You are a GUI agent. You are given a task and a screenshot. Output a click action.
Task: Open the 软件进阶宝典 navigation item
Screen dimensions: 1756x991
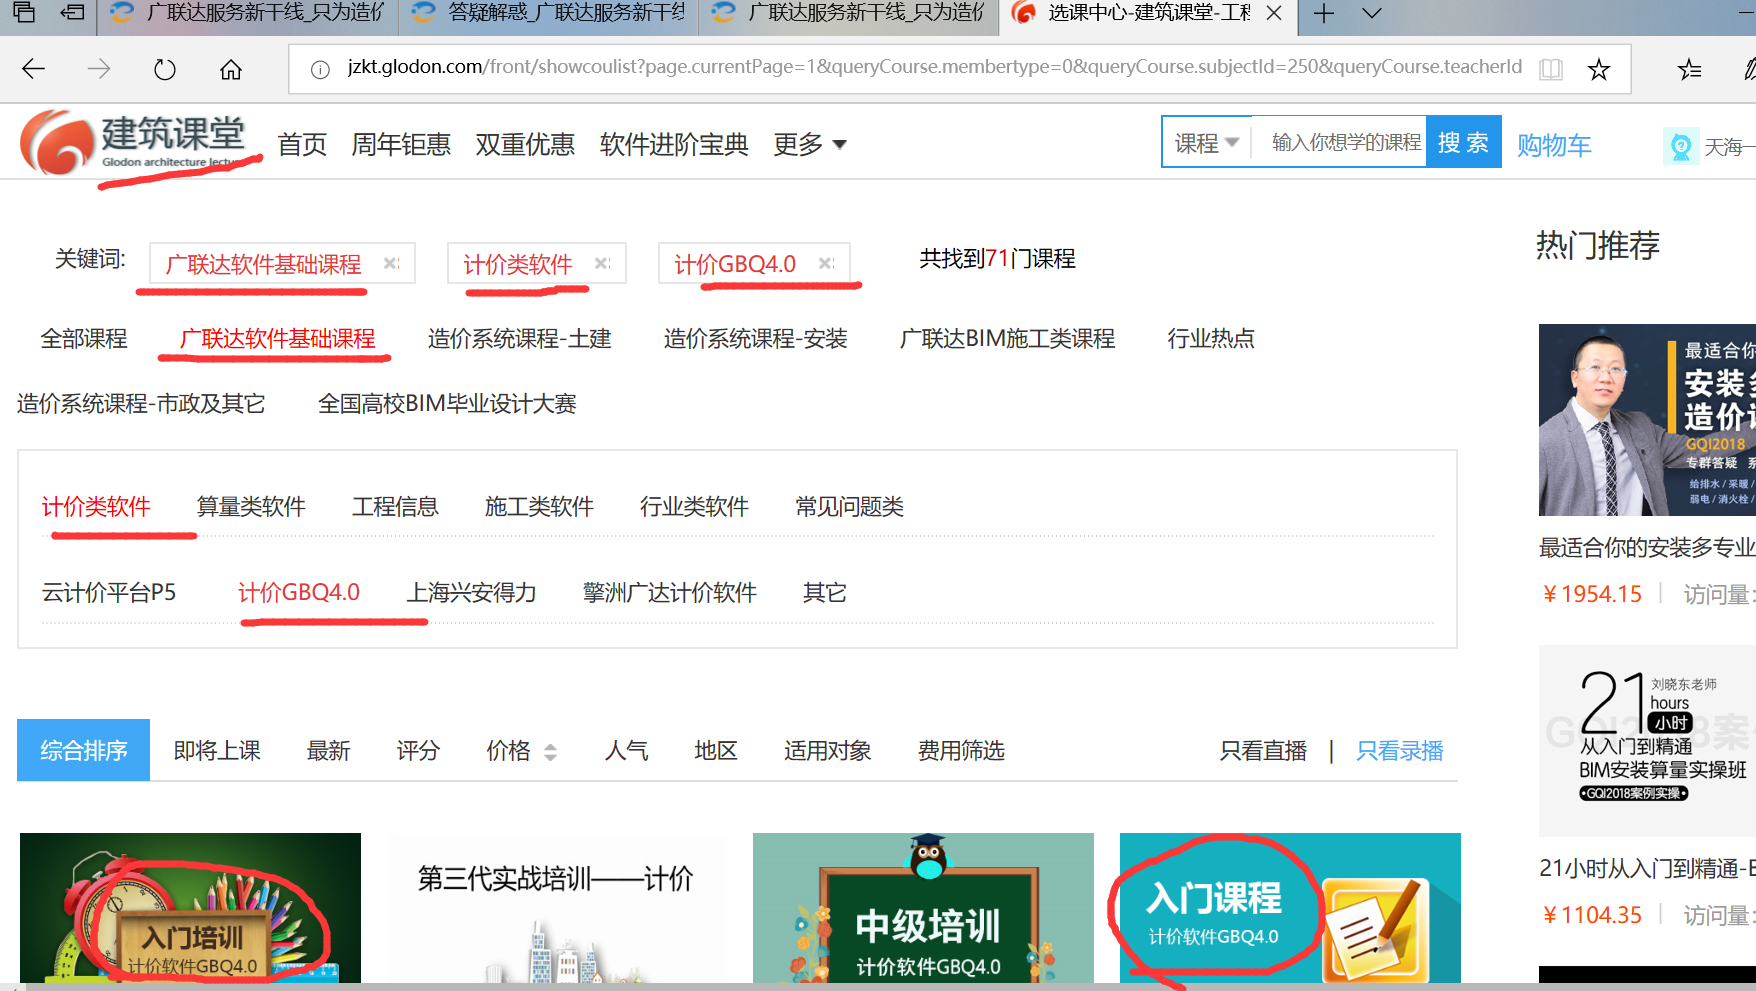[674, 144]
